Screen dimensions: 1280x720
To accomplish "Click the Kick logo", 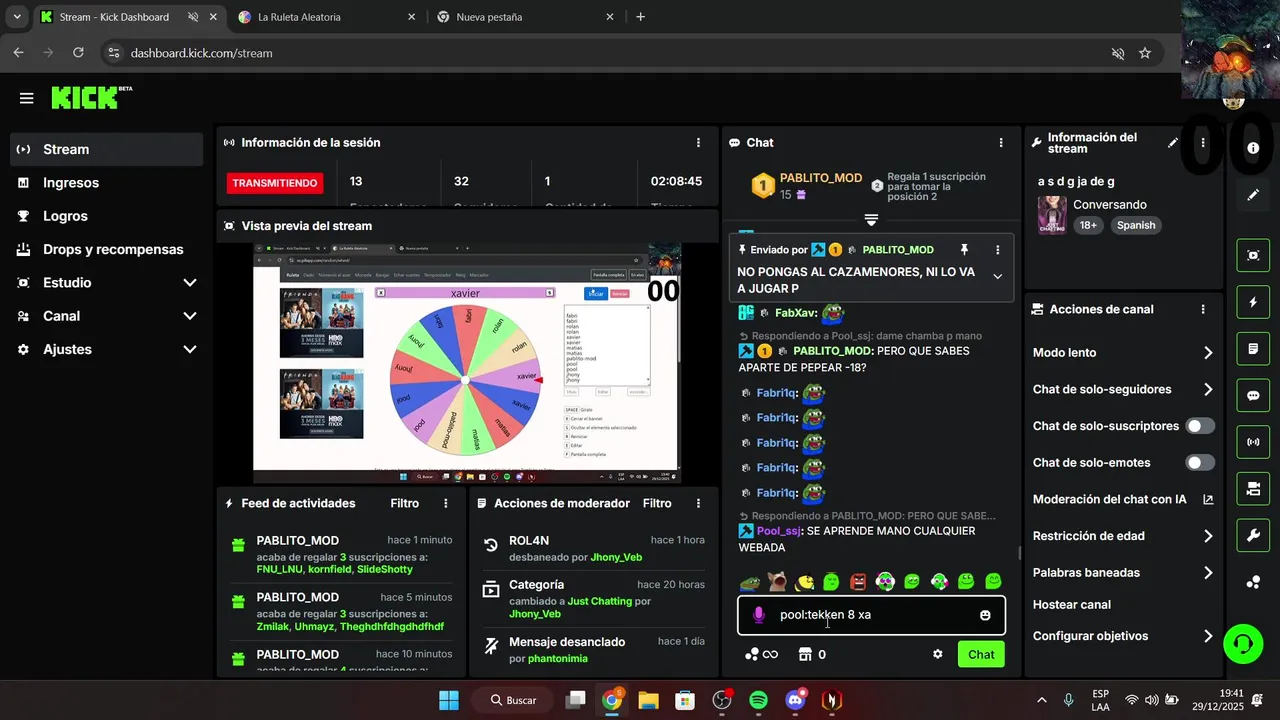I will [90, 97].
